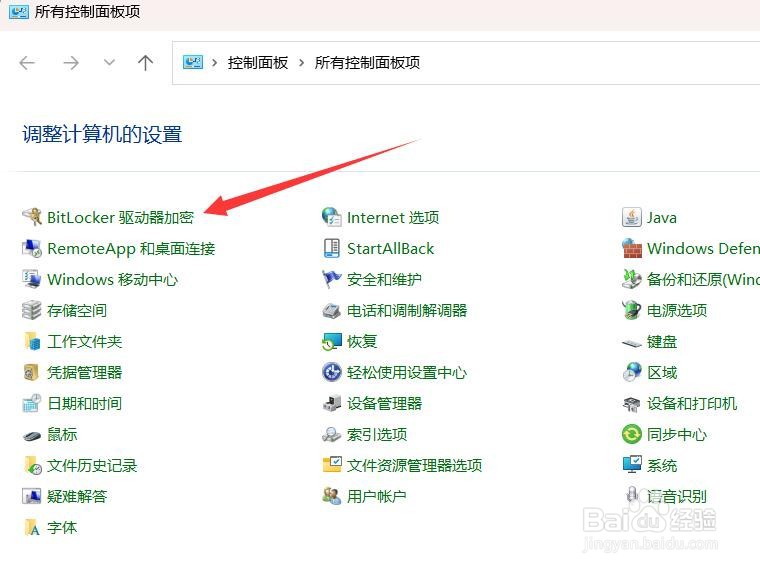
Task: Click the 存储空间 drives icon
Action: tap(32, 310)
